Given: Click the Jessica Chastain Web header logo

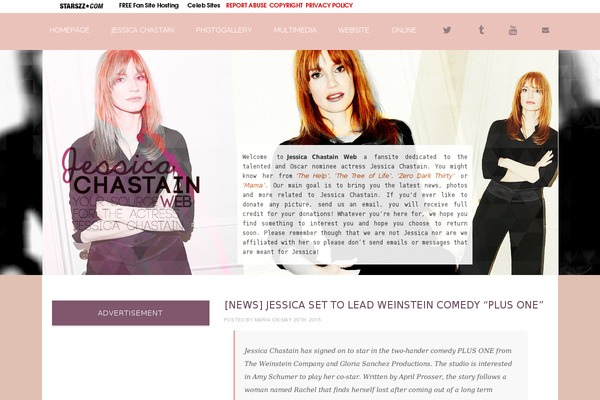Looking at the screenshot, I should pos(130,189).
